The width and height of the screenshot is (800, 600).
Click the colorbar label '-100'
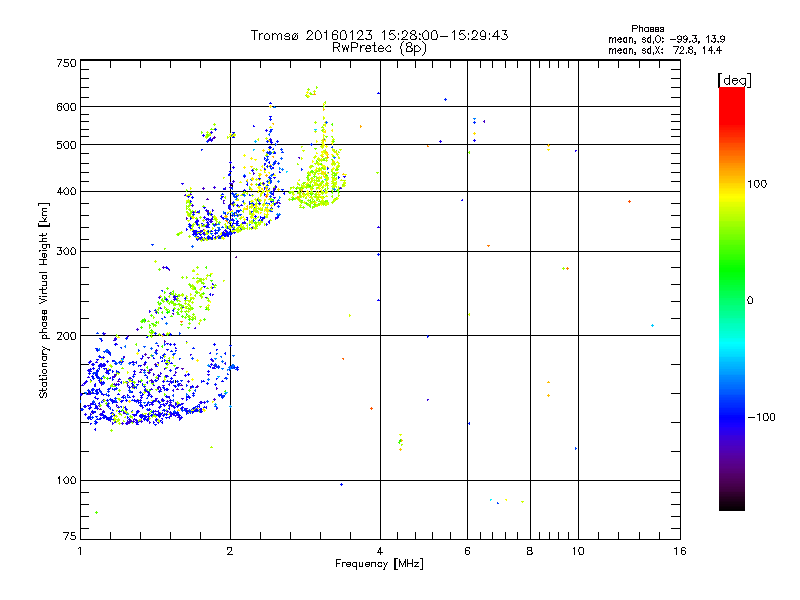(x=762, y=417)
